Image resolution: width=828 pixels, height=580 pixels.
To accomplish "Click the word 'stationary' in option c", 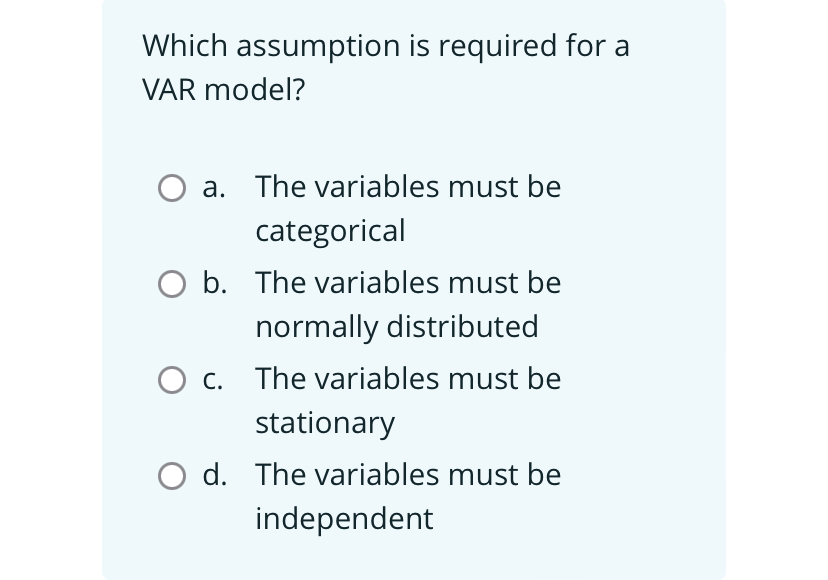I will [x=324, y=423].
